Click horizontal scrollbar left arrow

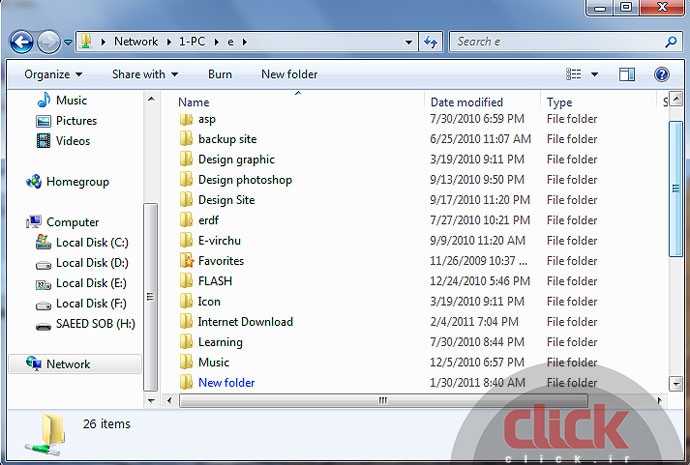[169, 401]
